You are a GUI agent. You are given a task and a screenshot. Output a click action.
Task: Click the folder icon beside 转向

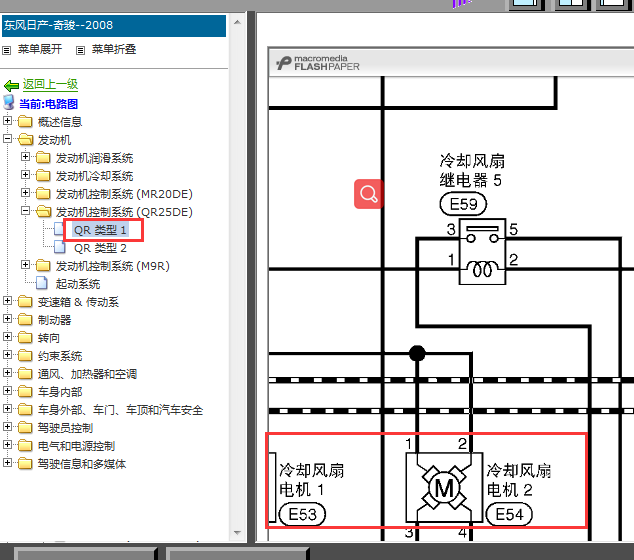[25, 337]
